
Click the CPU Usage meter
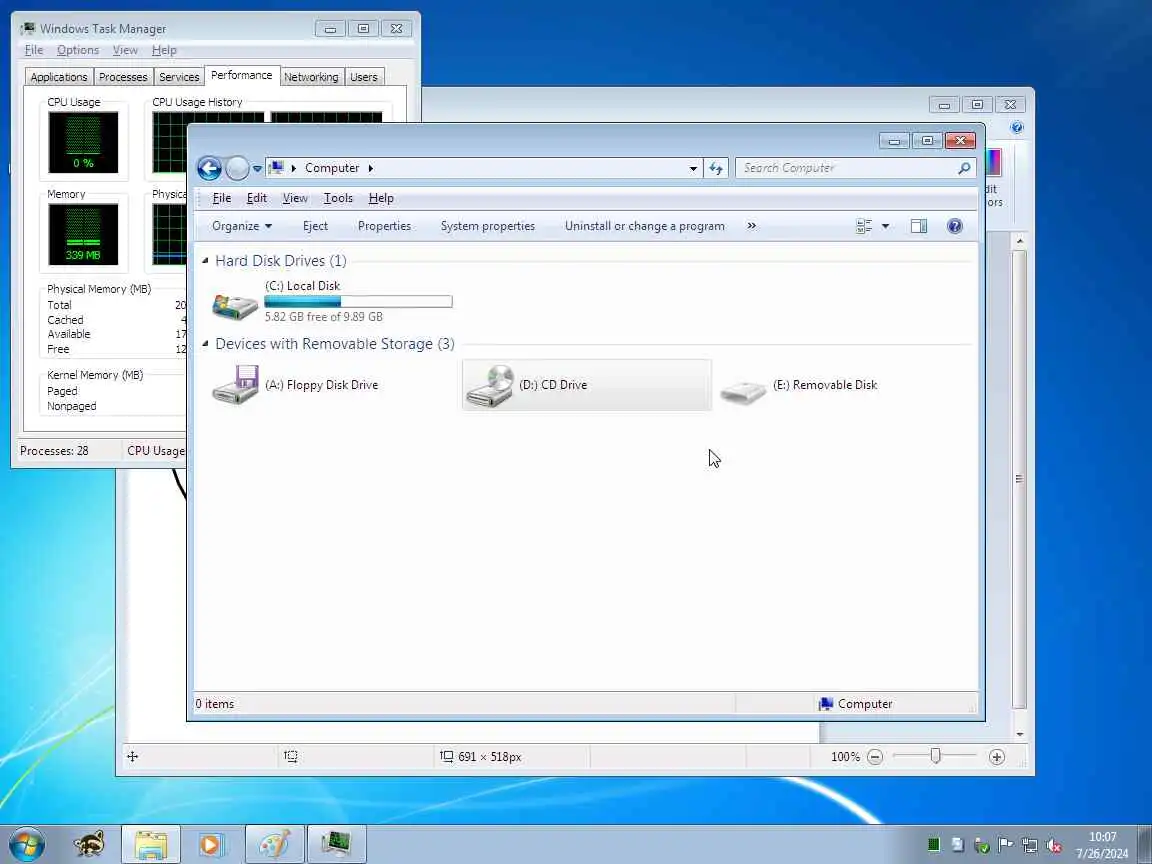click(x=83, y=143)
